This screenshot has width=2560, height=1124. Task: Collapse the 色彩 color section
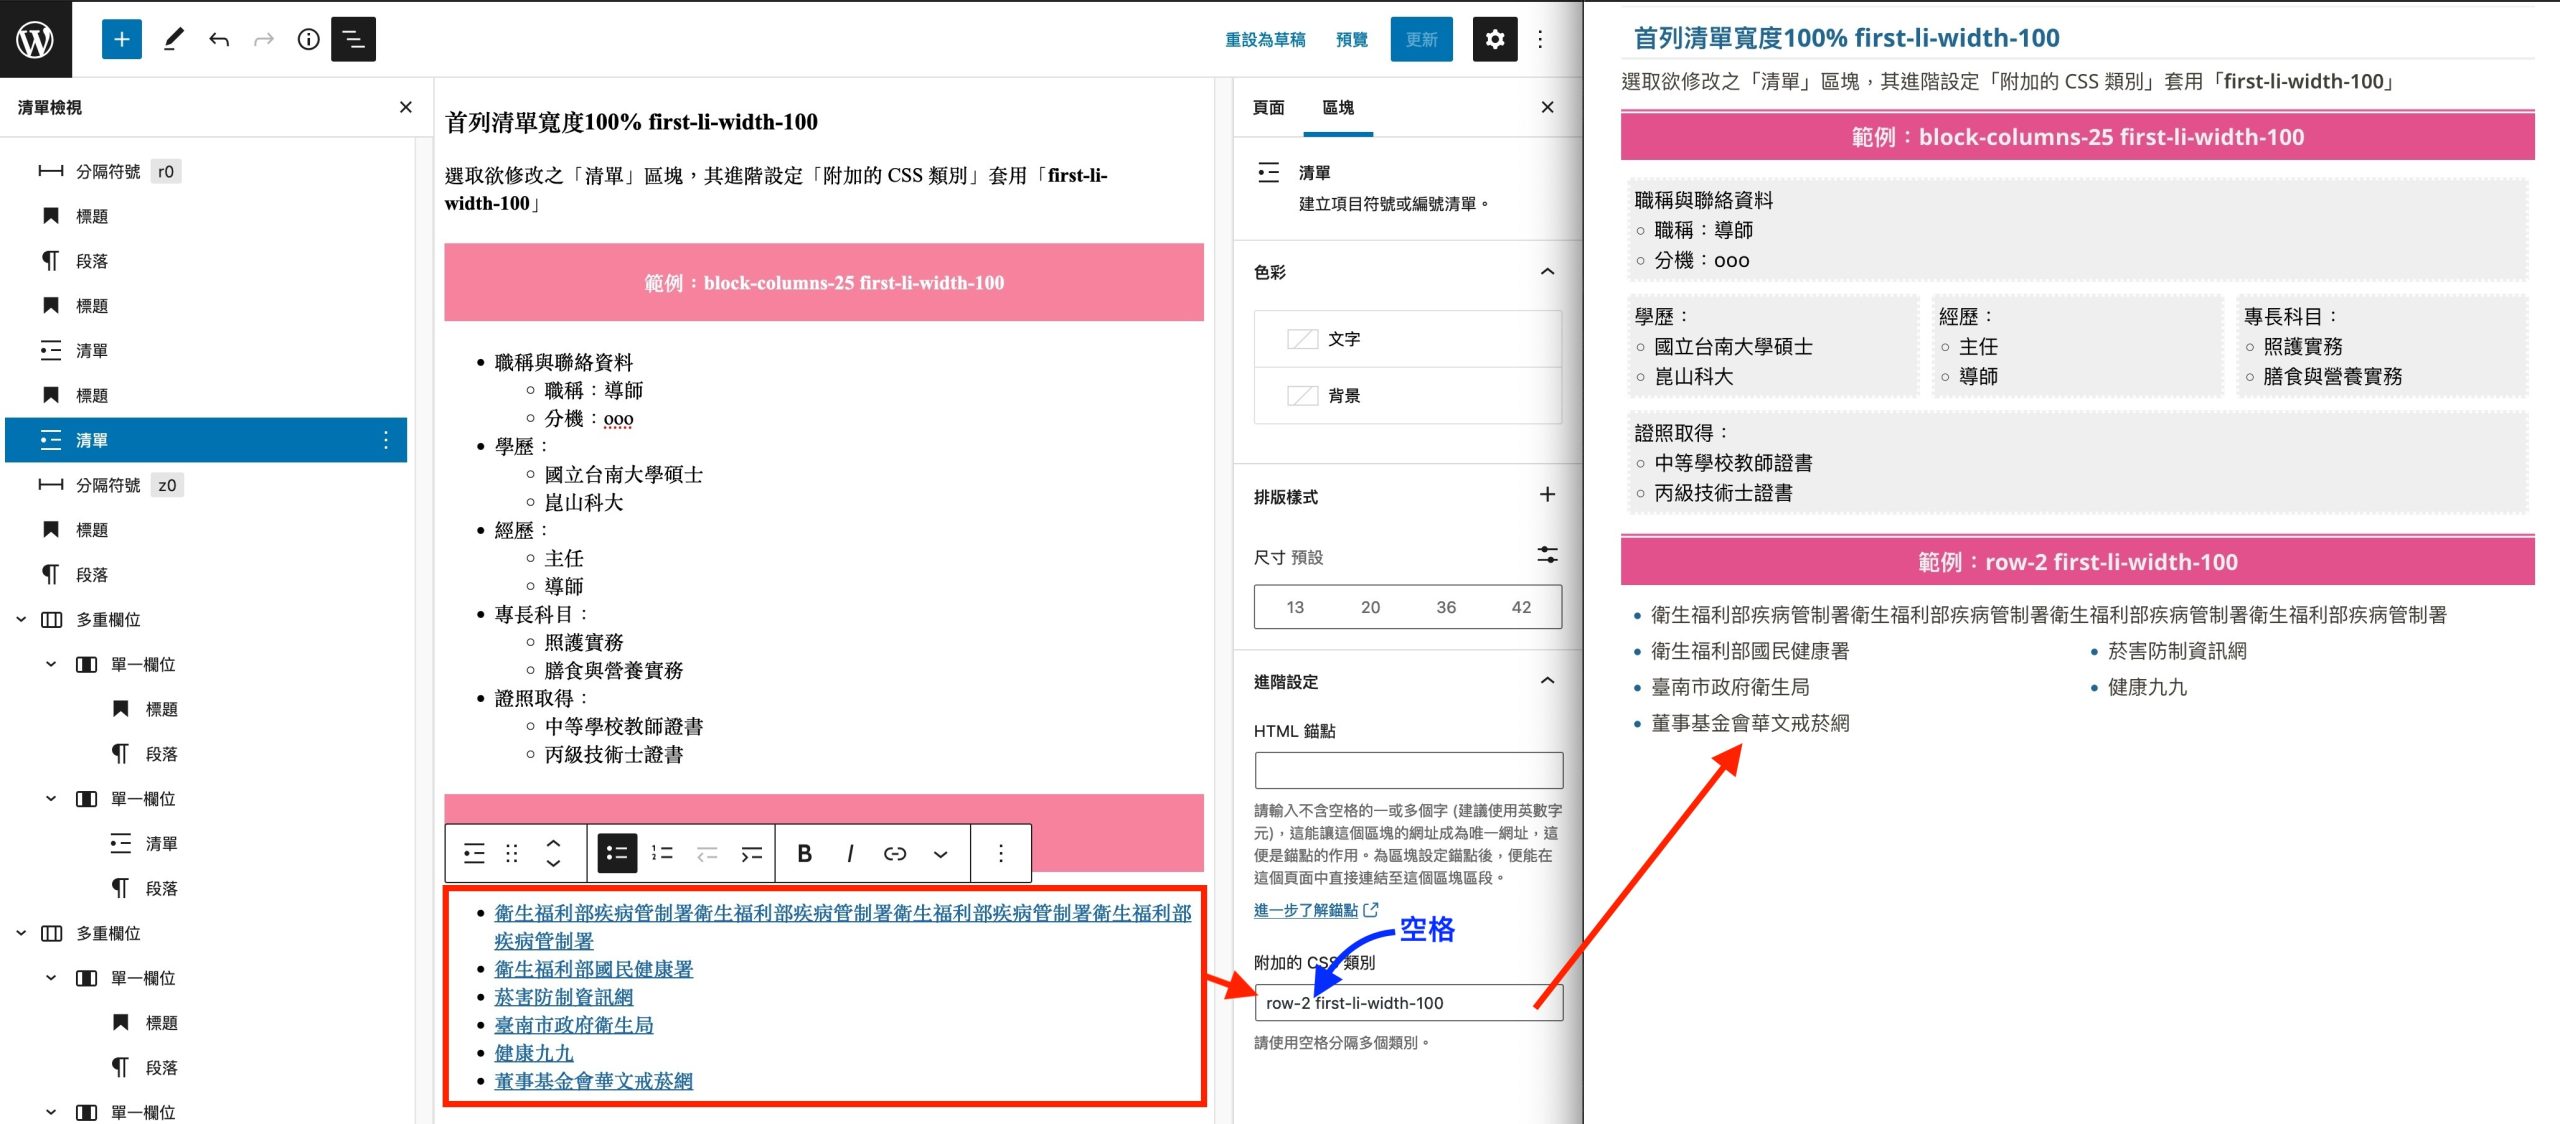[x=1547, y=272]
